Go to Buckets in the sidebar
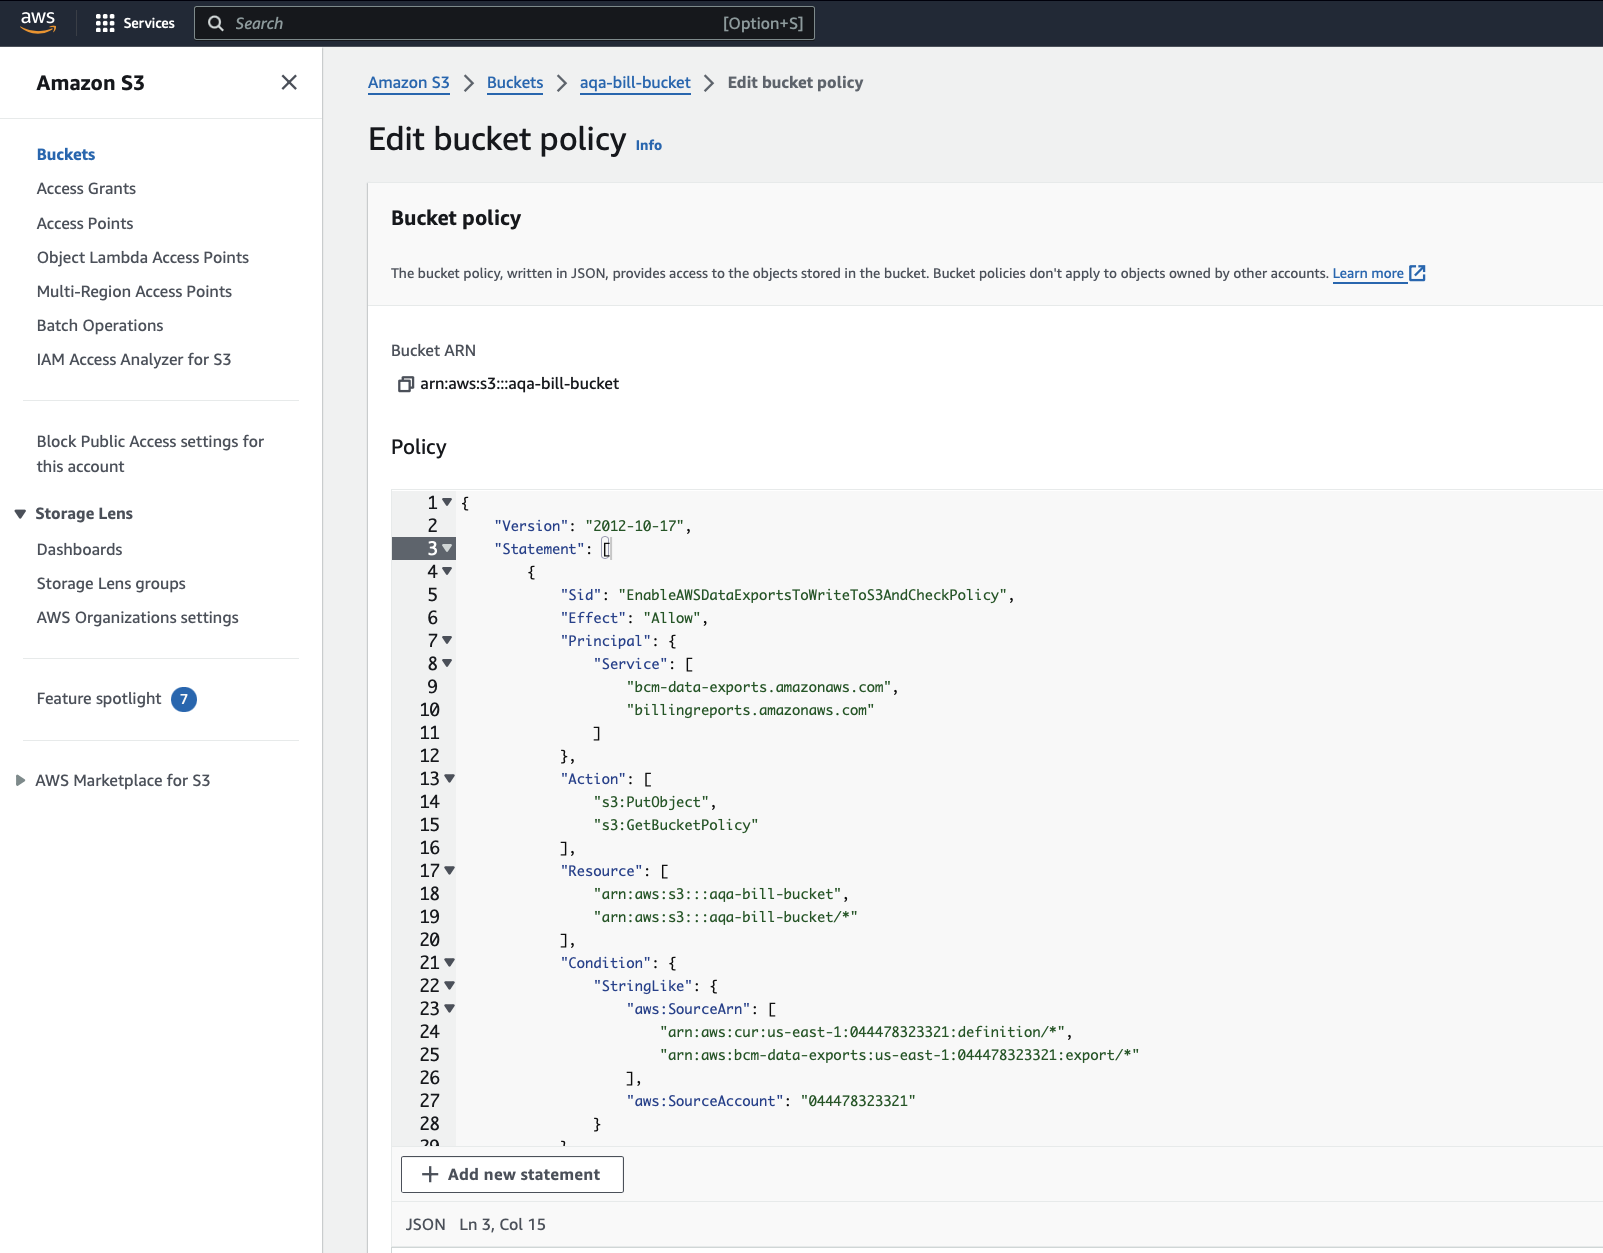Image resolution: width=1603 pixels, height=1253 pixels. pyautogui.click(x=66, y=154)
